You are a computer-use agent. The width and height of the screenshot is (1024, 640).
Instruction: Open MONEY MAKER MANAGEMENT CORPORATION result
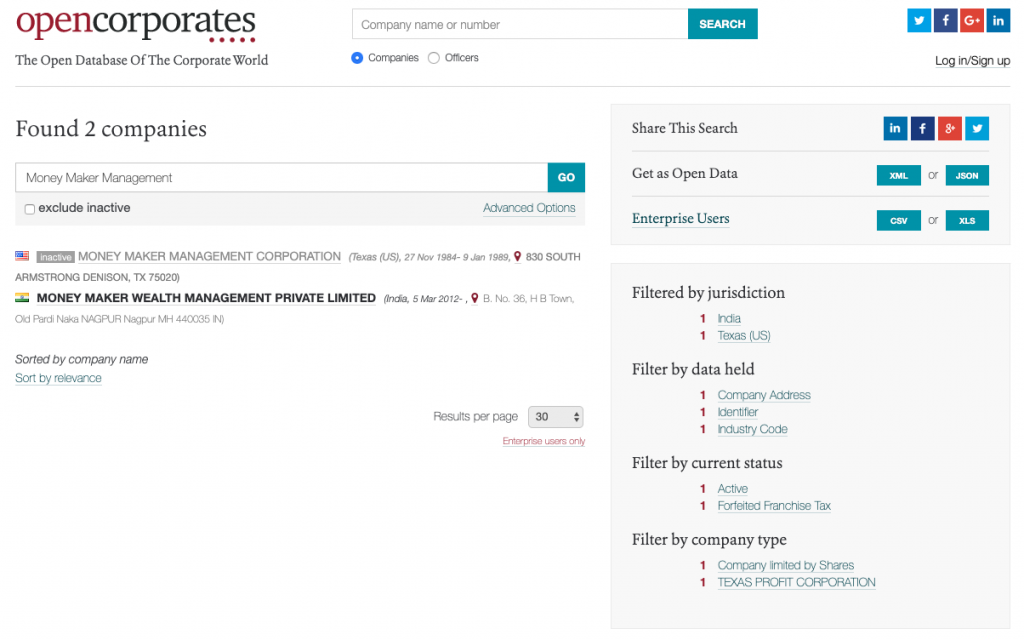(x=209, y=257)
